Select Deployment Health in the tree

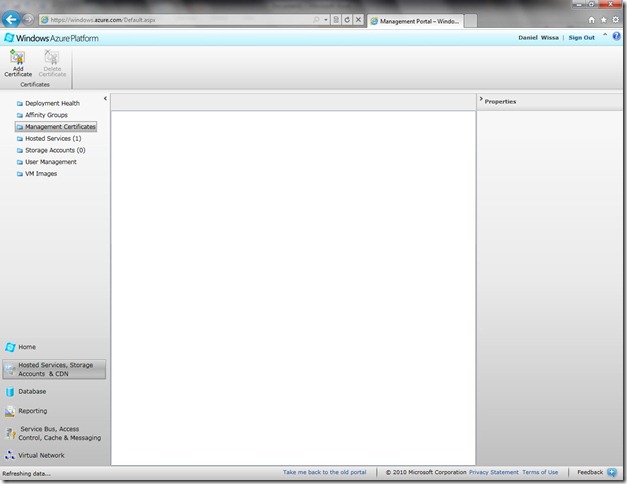coord(52,103)
